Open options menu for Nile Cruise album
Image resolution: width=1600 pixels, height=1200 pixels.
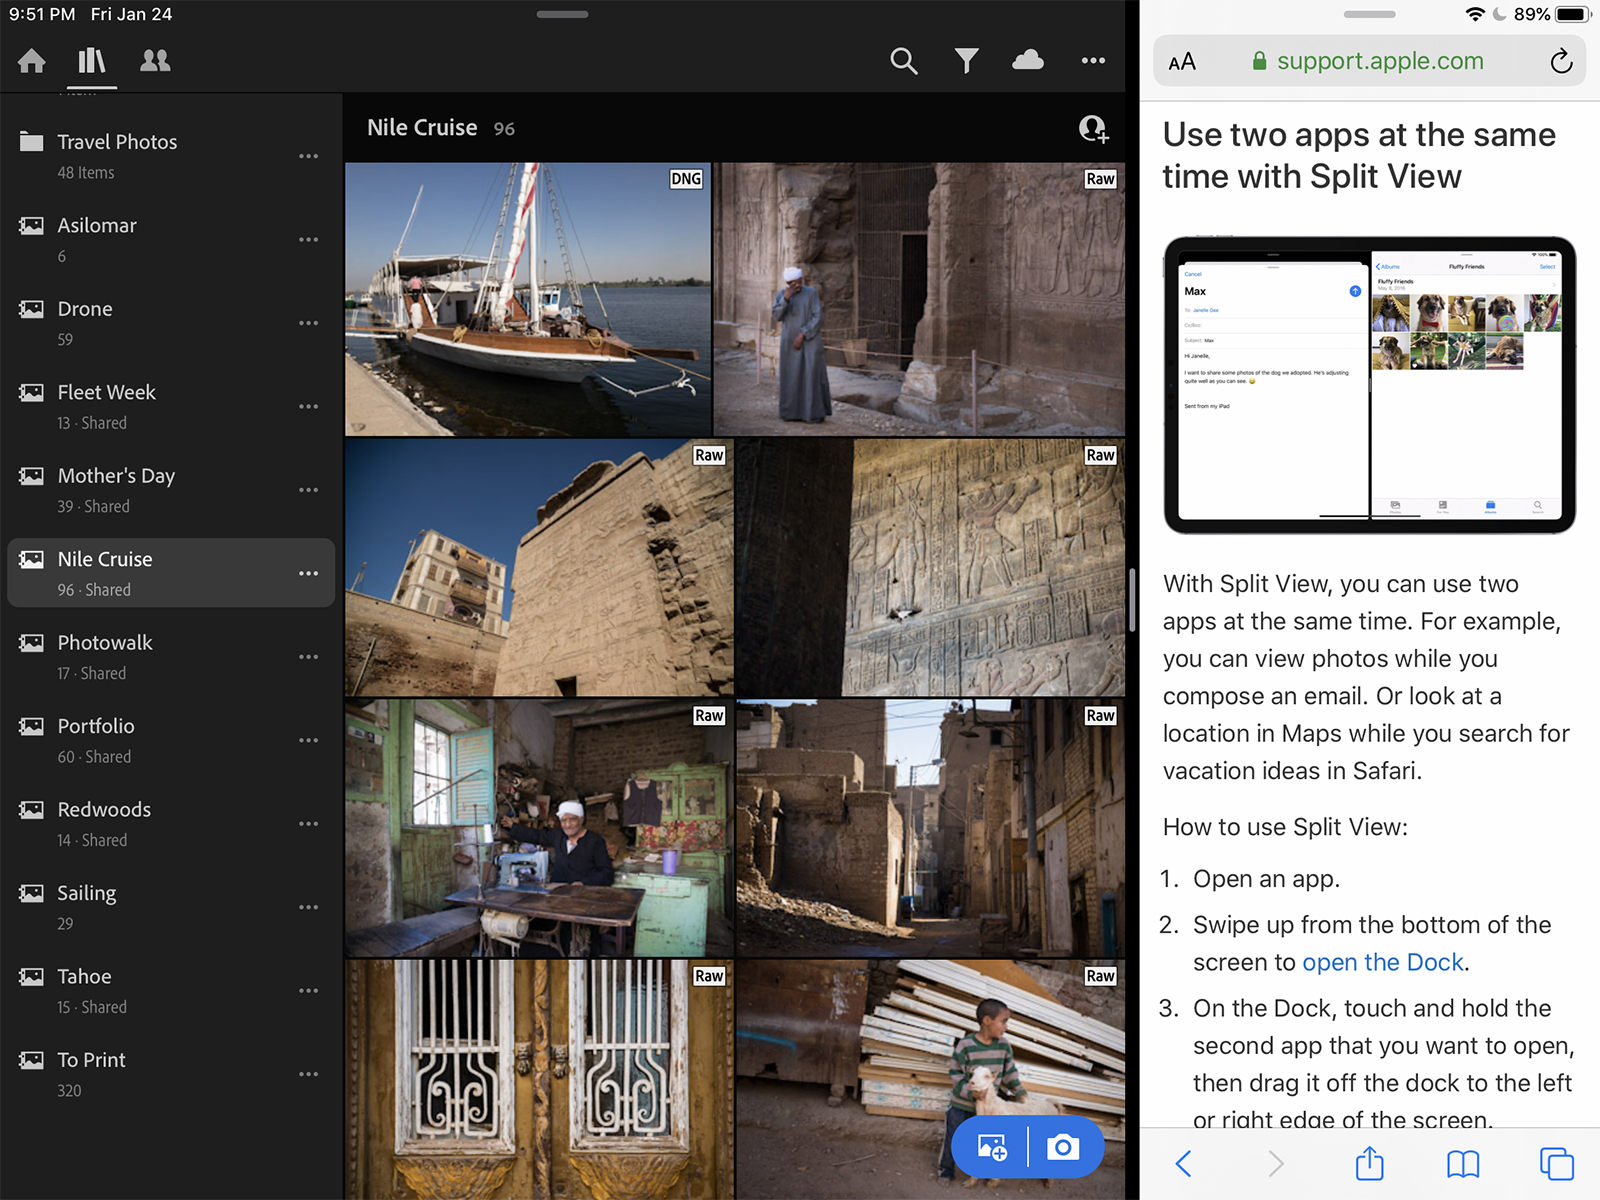point(308,573)
